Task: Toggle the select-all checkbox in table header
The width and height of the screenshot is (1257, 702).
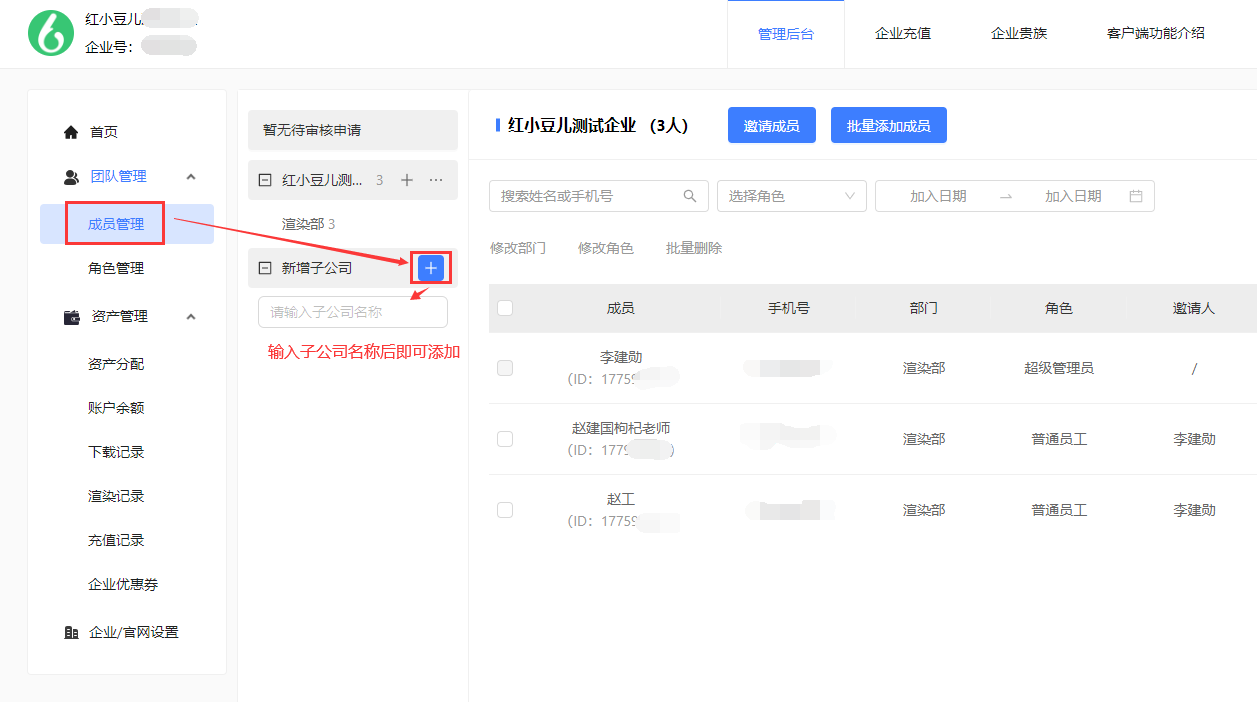Action: (505, 308)
